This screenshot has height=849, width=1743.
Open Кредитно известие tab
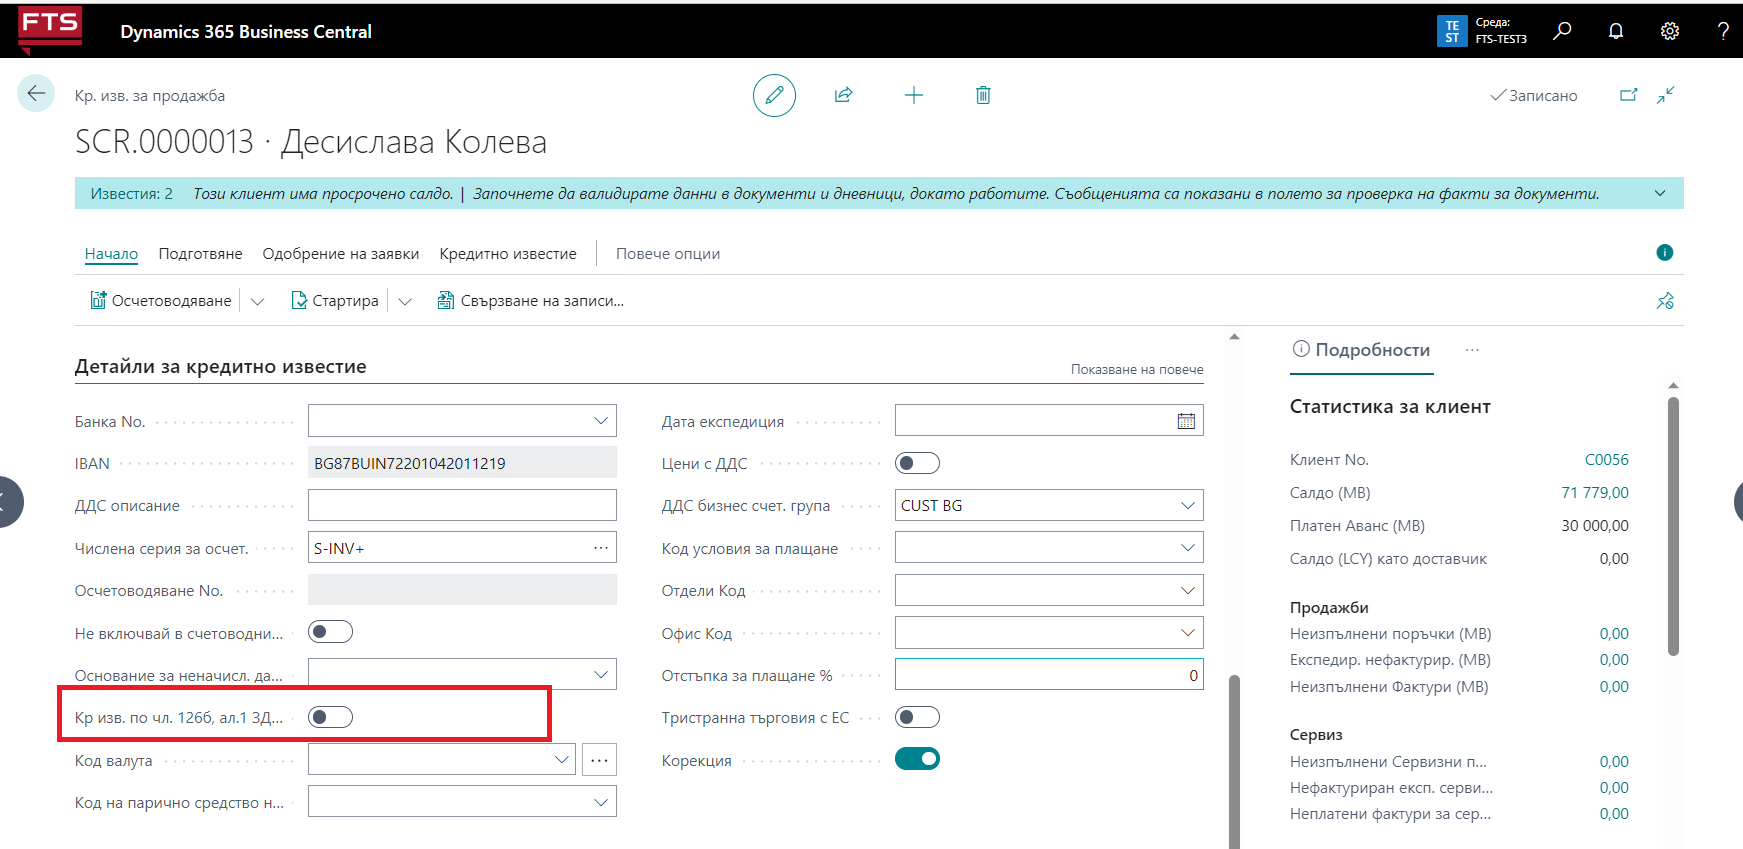pos(508,254)
